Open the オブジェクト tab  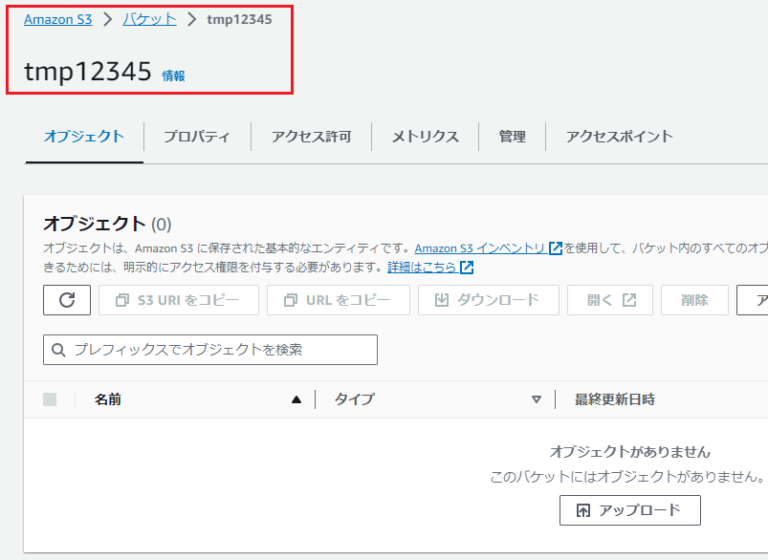tap(84, 136)
